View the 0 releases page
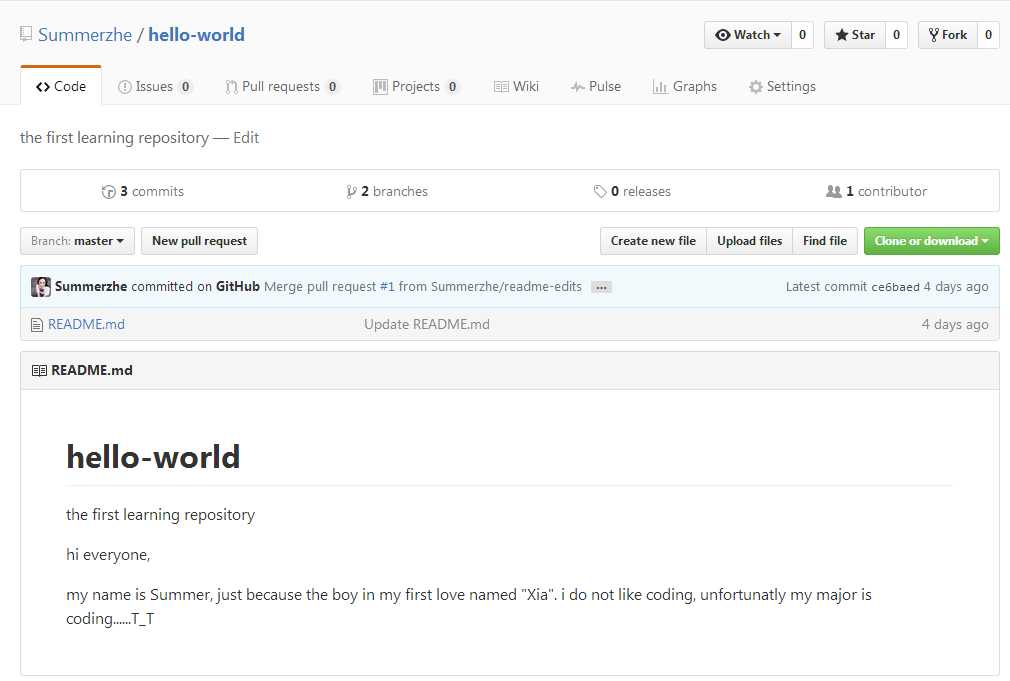 coord(632,191)
